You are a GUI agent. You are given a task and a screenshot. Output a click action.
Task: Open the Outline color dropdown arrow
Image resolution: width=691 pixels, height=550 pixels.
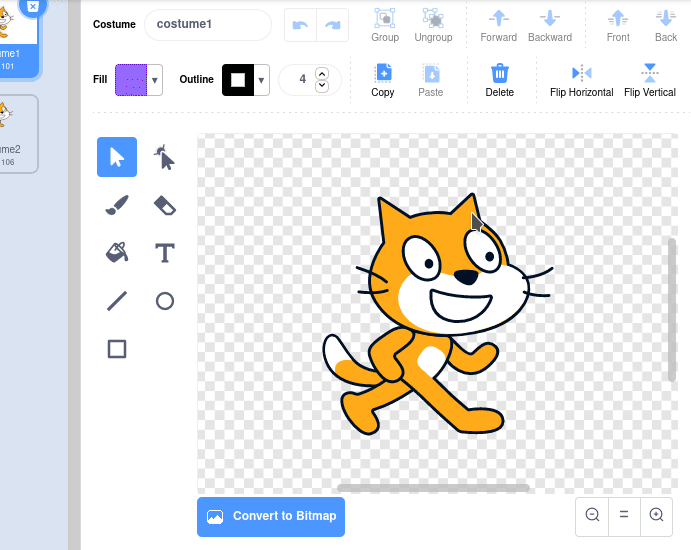[x=261, y=80]
